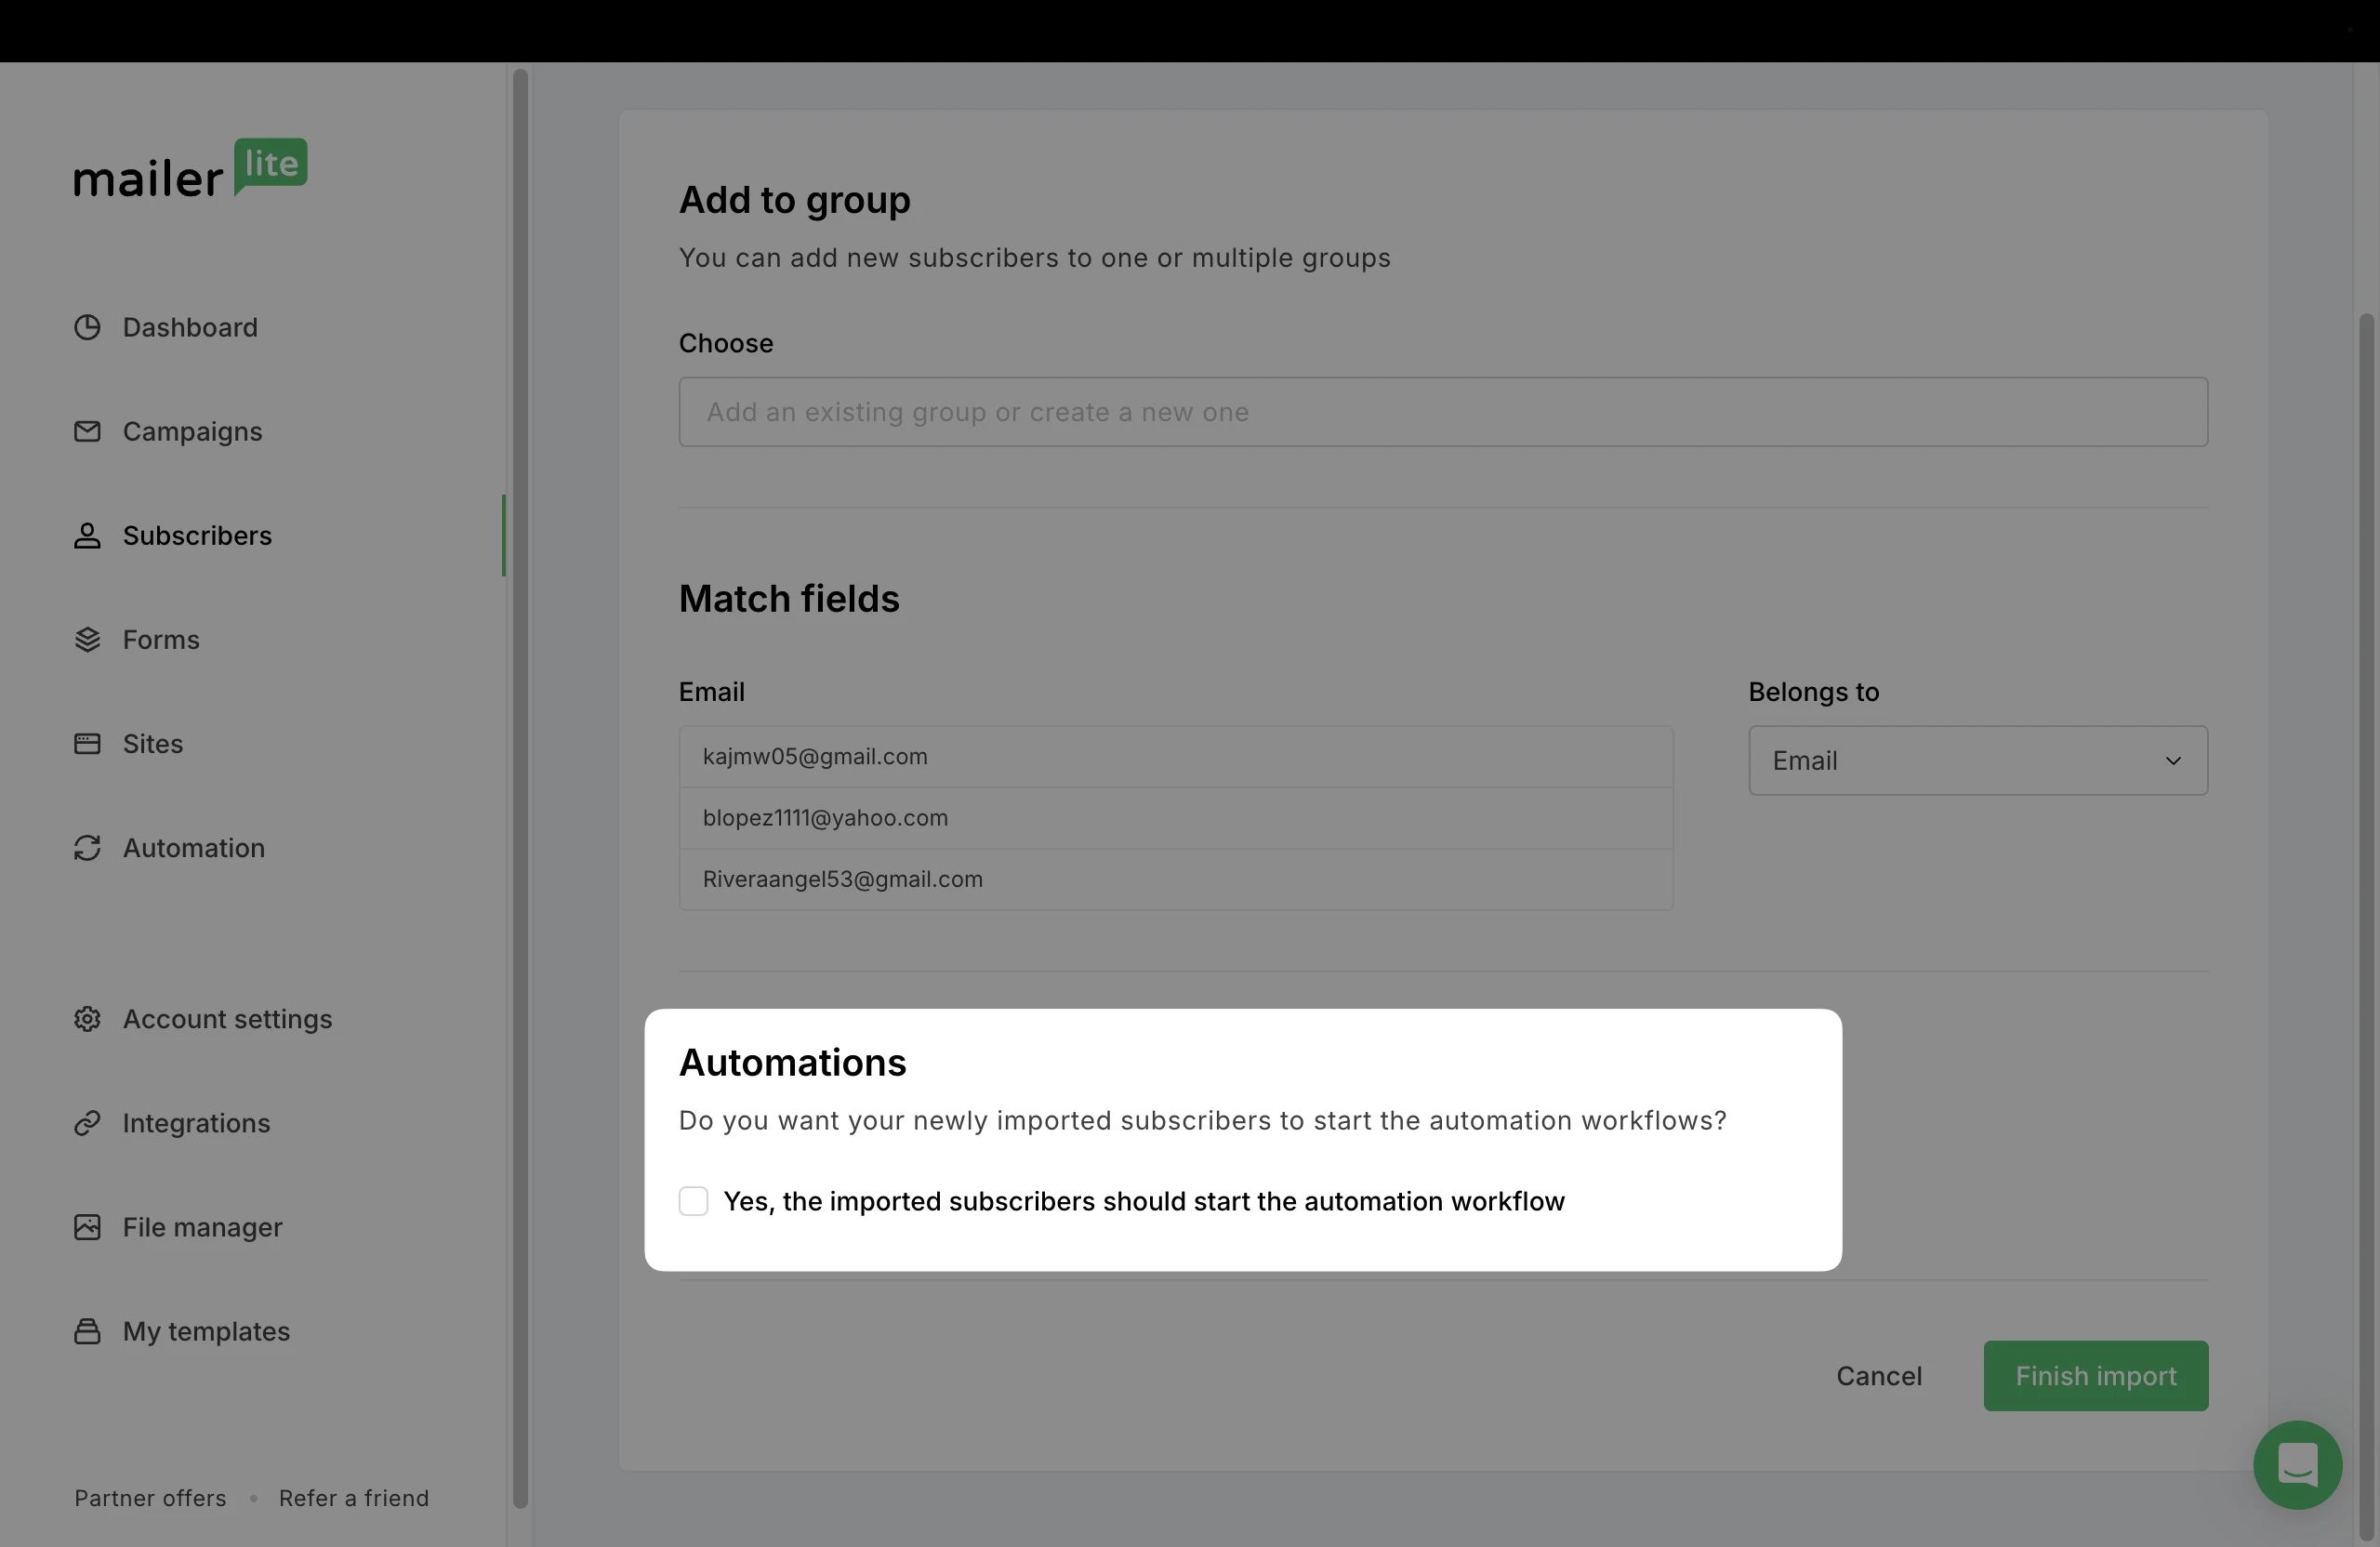Open My templates in sidebar
The width and height of the screenshot is (2380, 1547).
pos(206,1330)
